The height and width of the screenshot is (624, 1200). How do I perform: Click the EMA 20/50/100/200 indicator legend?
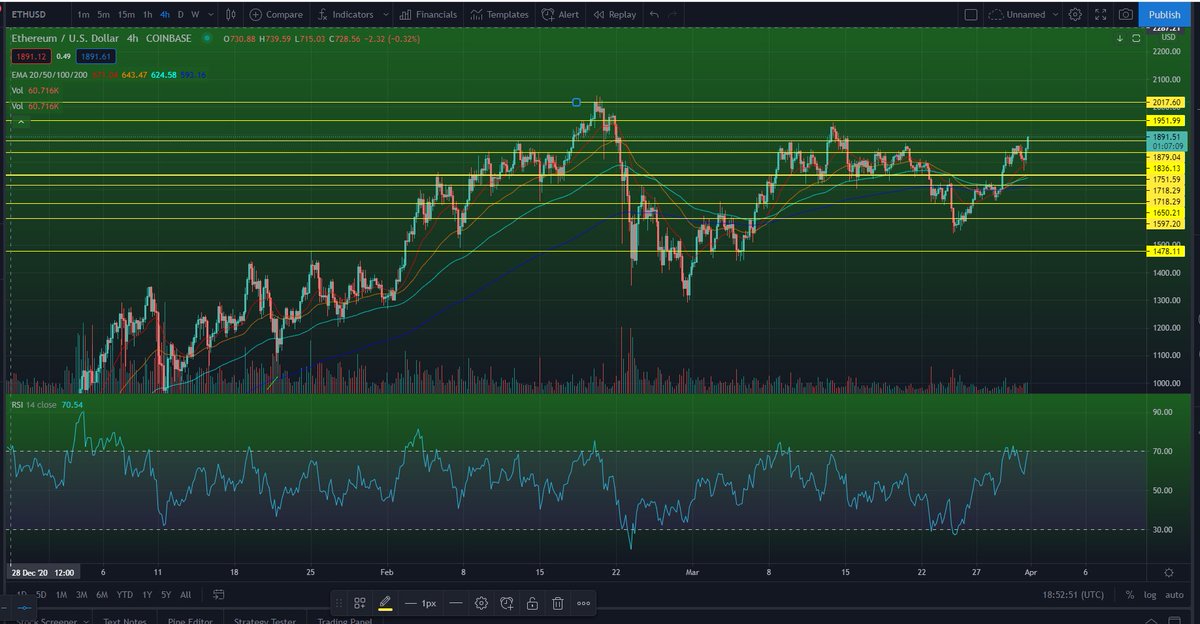click(x=48, y=74)
